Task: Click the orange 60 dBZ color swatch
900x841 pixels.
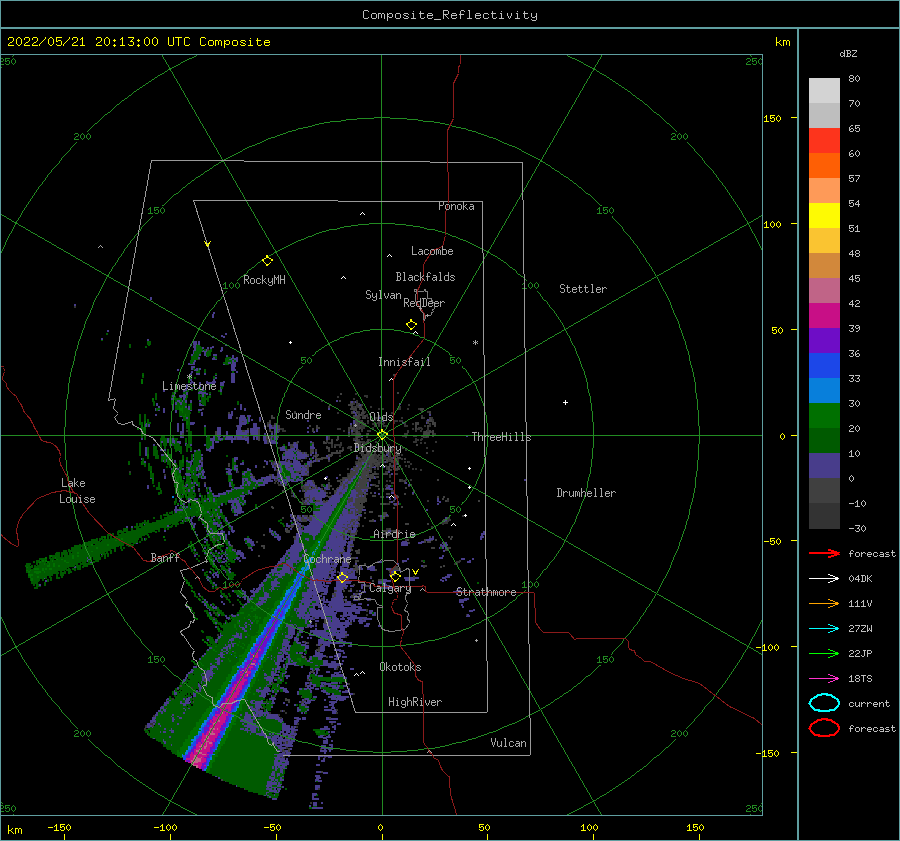Action: click(824, 165)
